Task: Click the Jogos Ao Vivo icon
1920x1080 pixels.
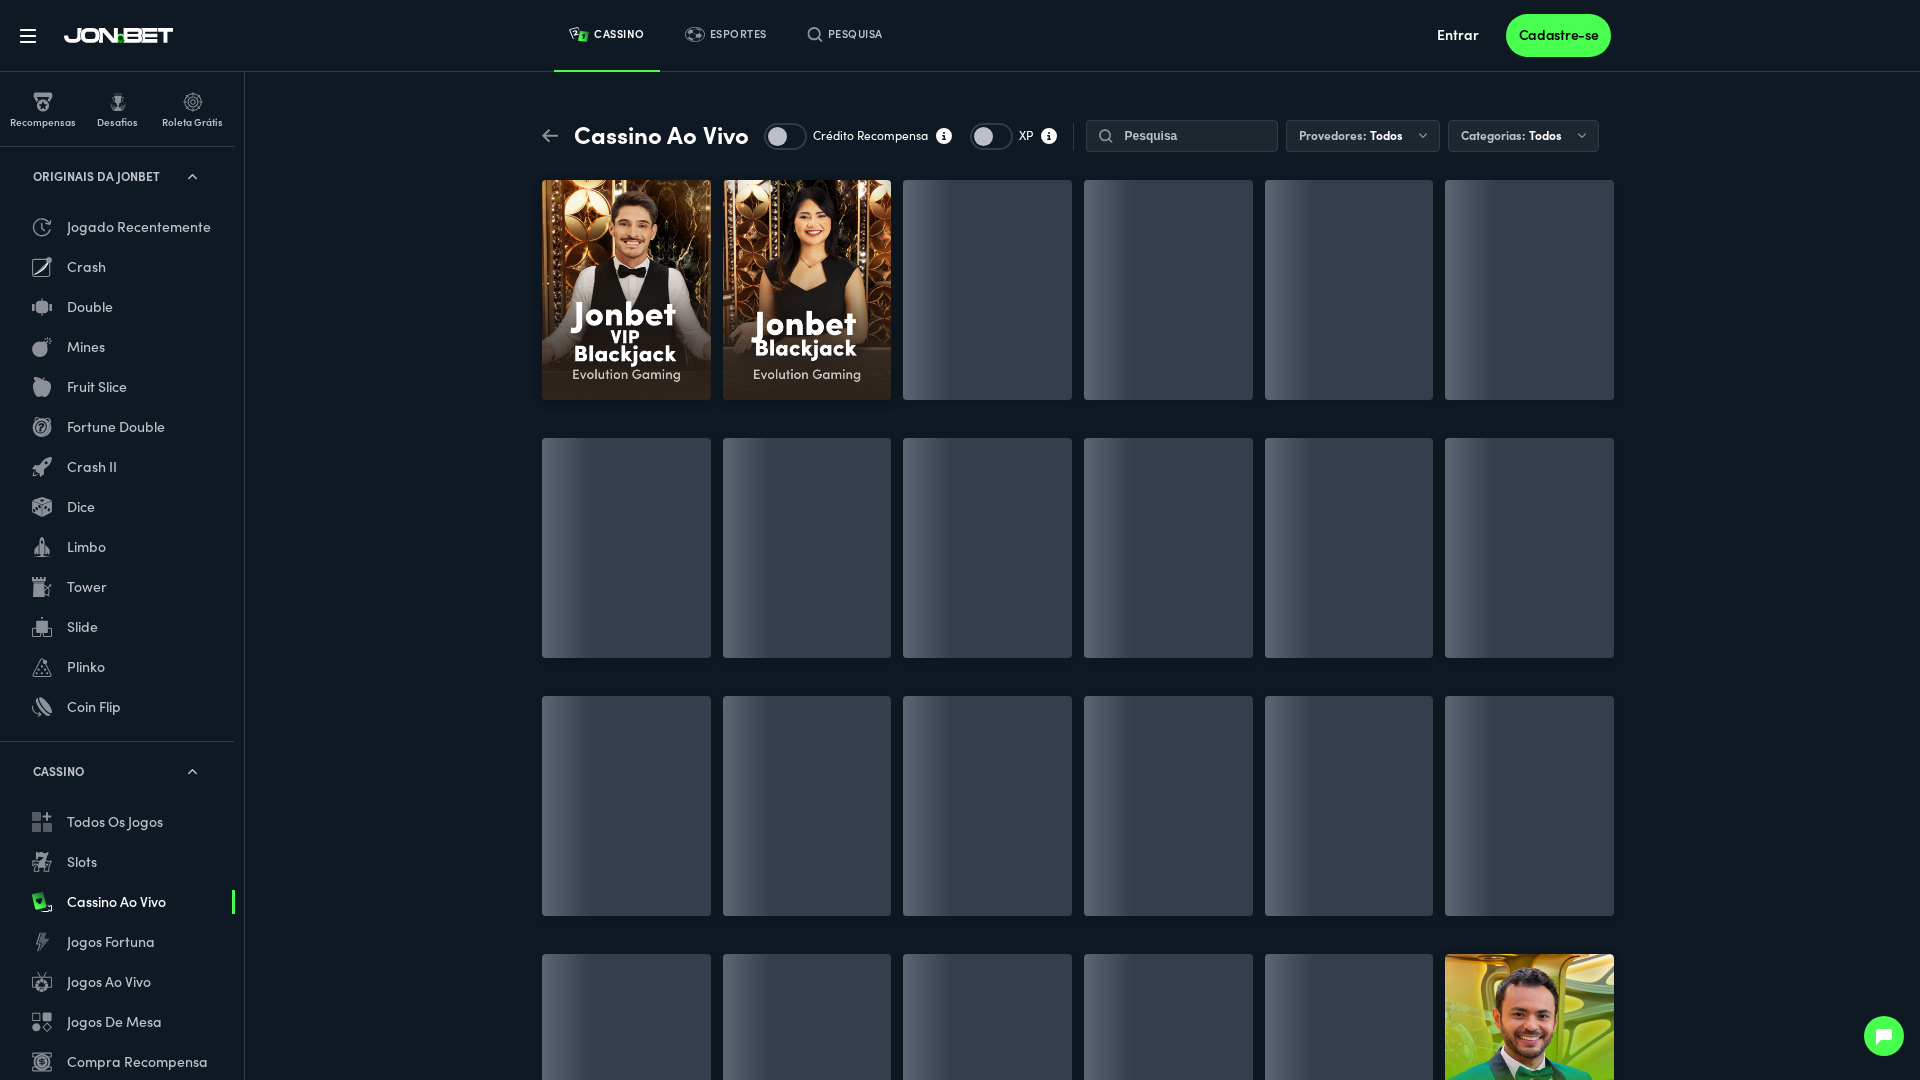Action: (x=42, y=982)
